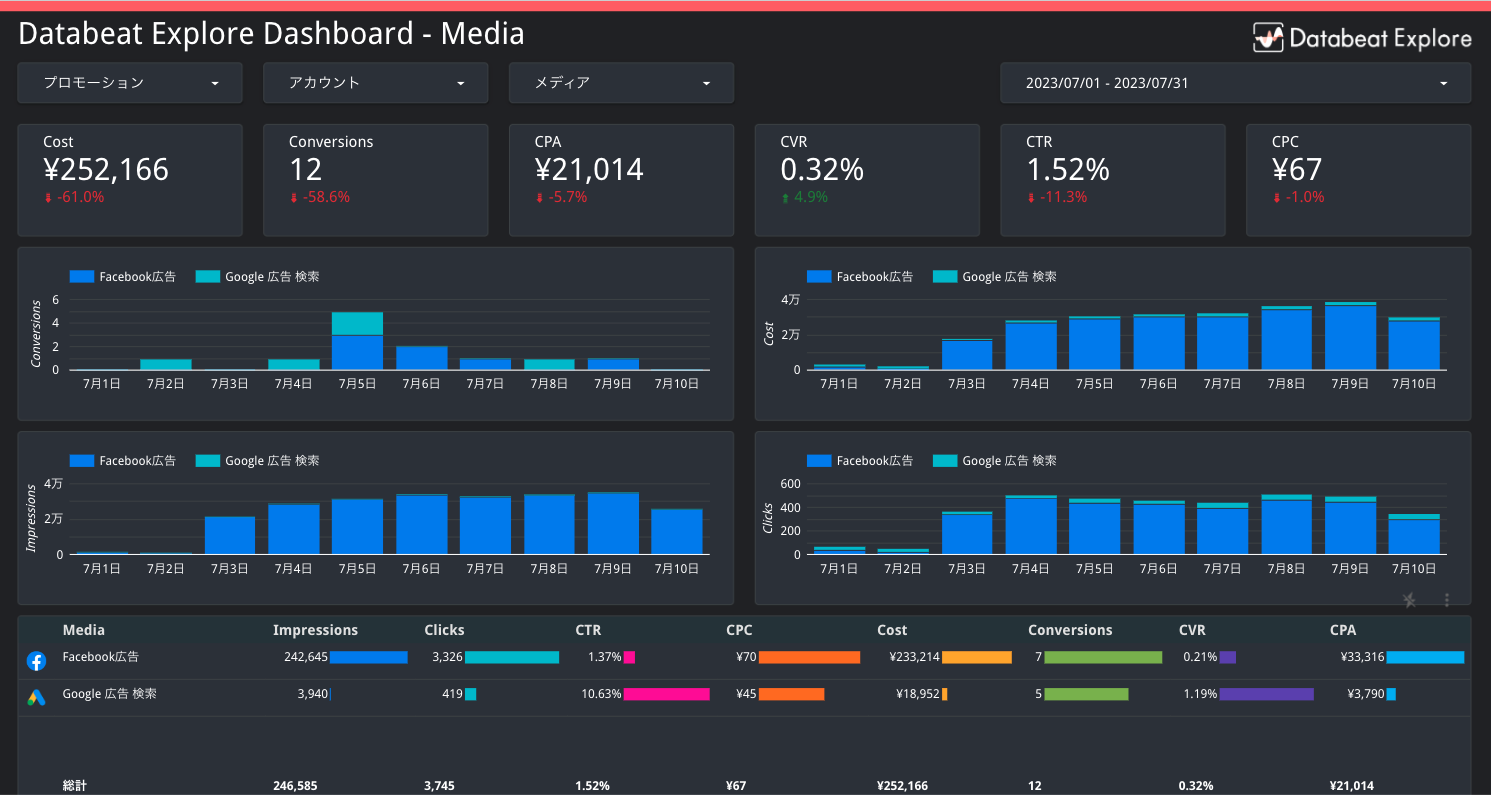The image size is (1491, 795).
Task: Click the red down arrow under CTR
Action: tap(1031, 198)
